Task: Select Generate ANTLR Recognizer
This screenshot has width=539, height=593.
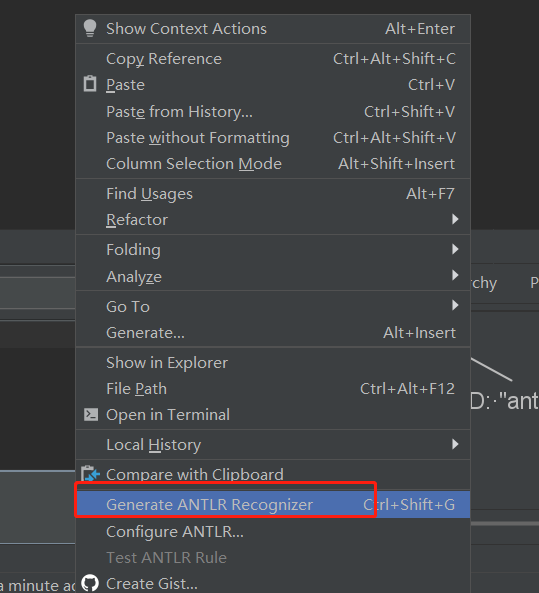Action: coord(273,505)
